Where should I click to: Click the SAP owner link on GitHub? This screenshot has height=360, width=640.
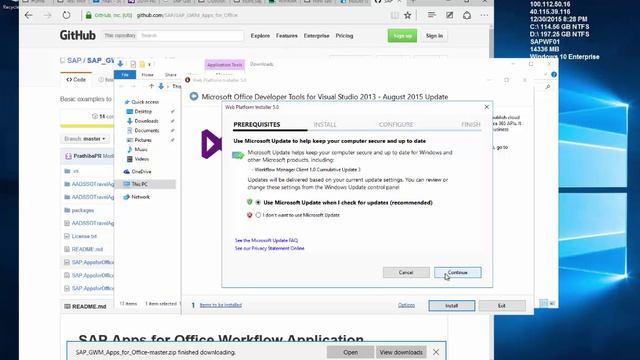click(x=74, y=60)
